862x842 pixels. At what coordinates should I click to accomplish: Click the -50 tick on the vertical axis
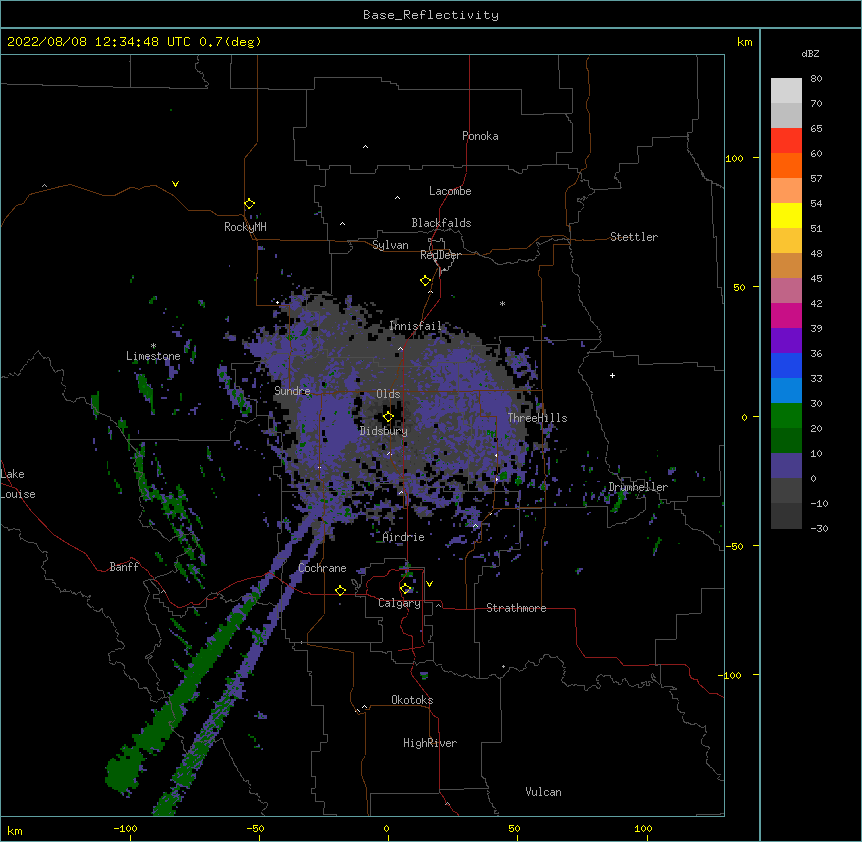tap(734, 546)
